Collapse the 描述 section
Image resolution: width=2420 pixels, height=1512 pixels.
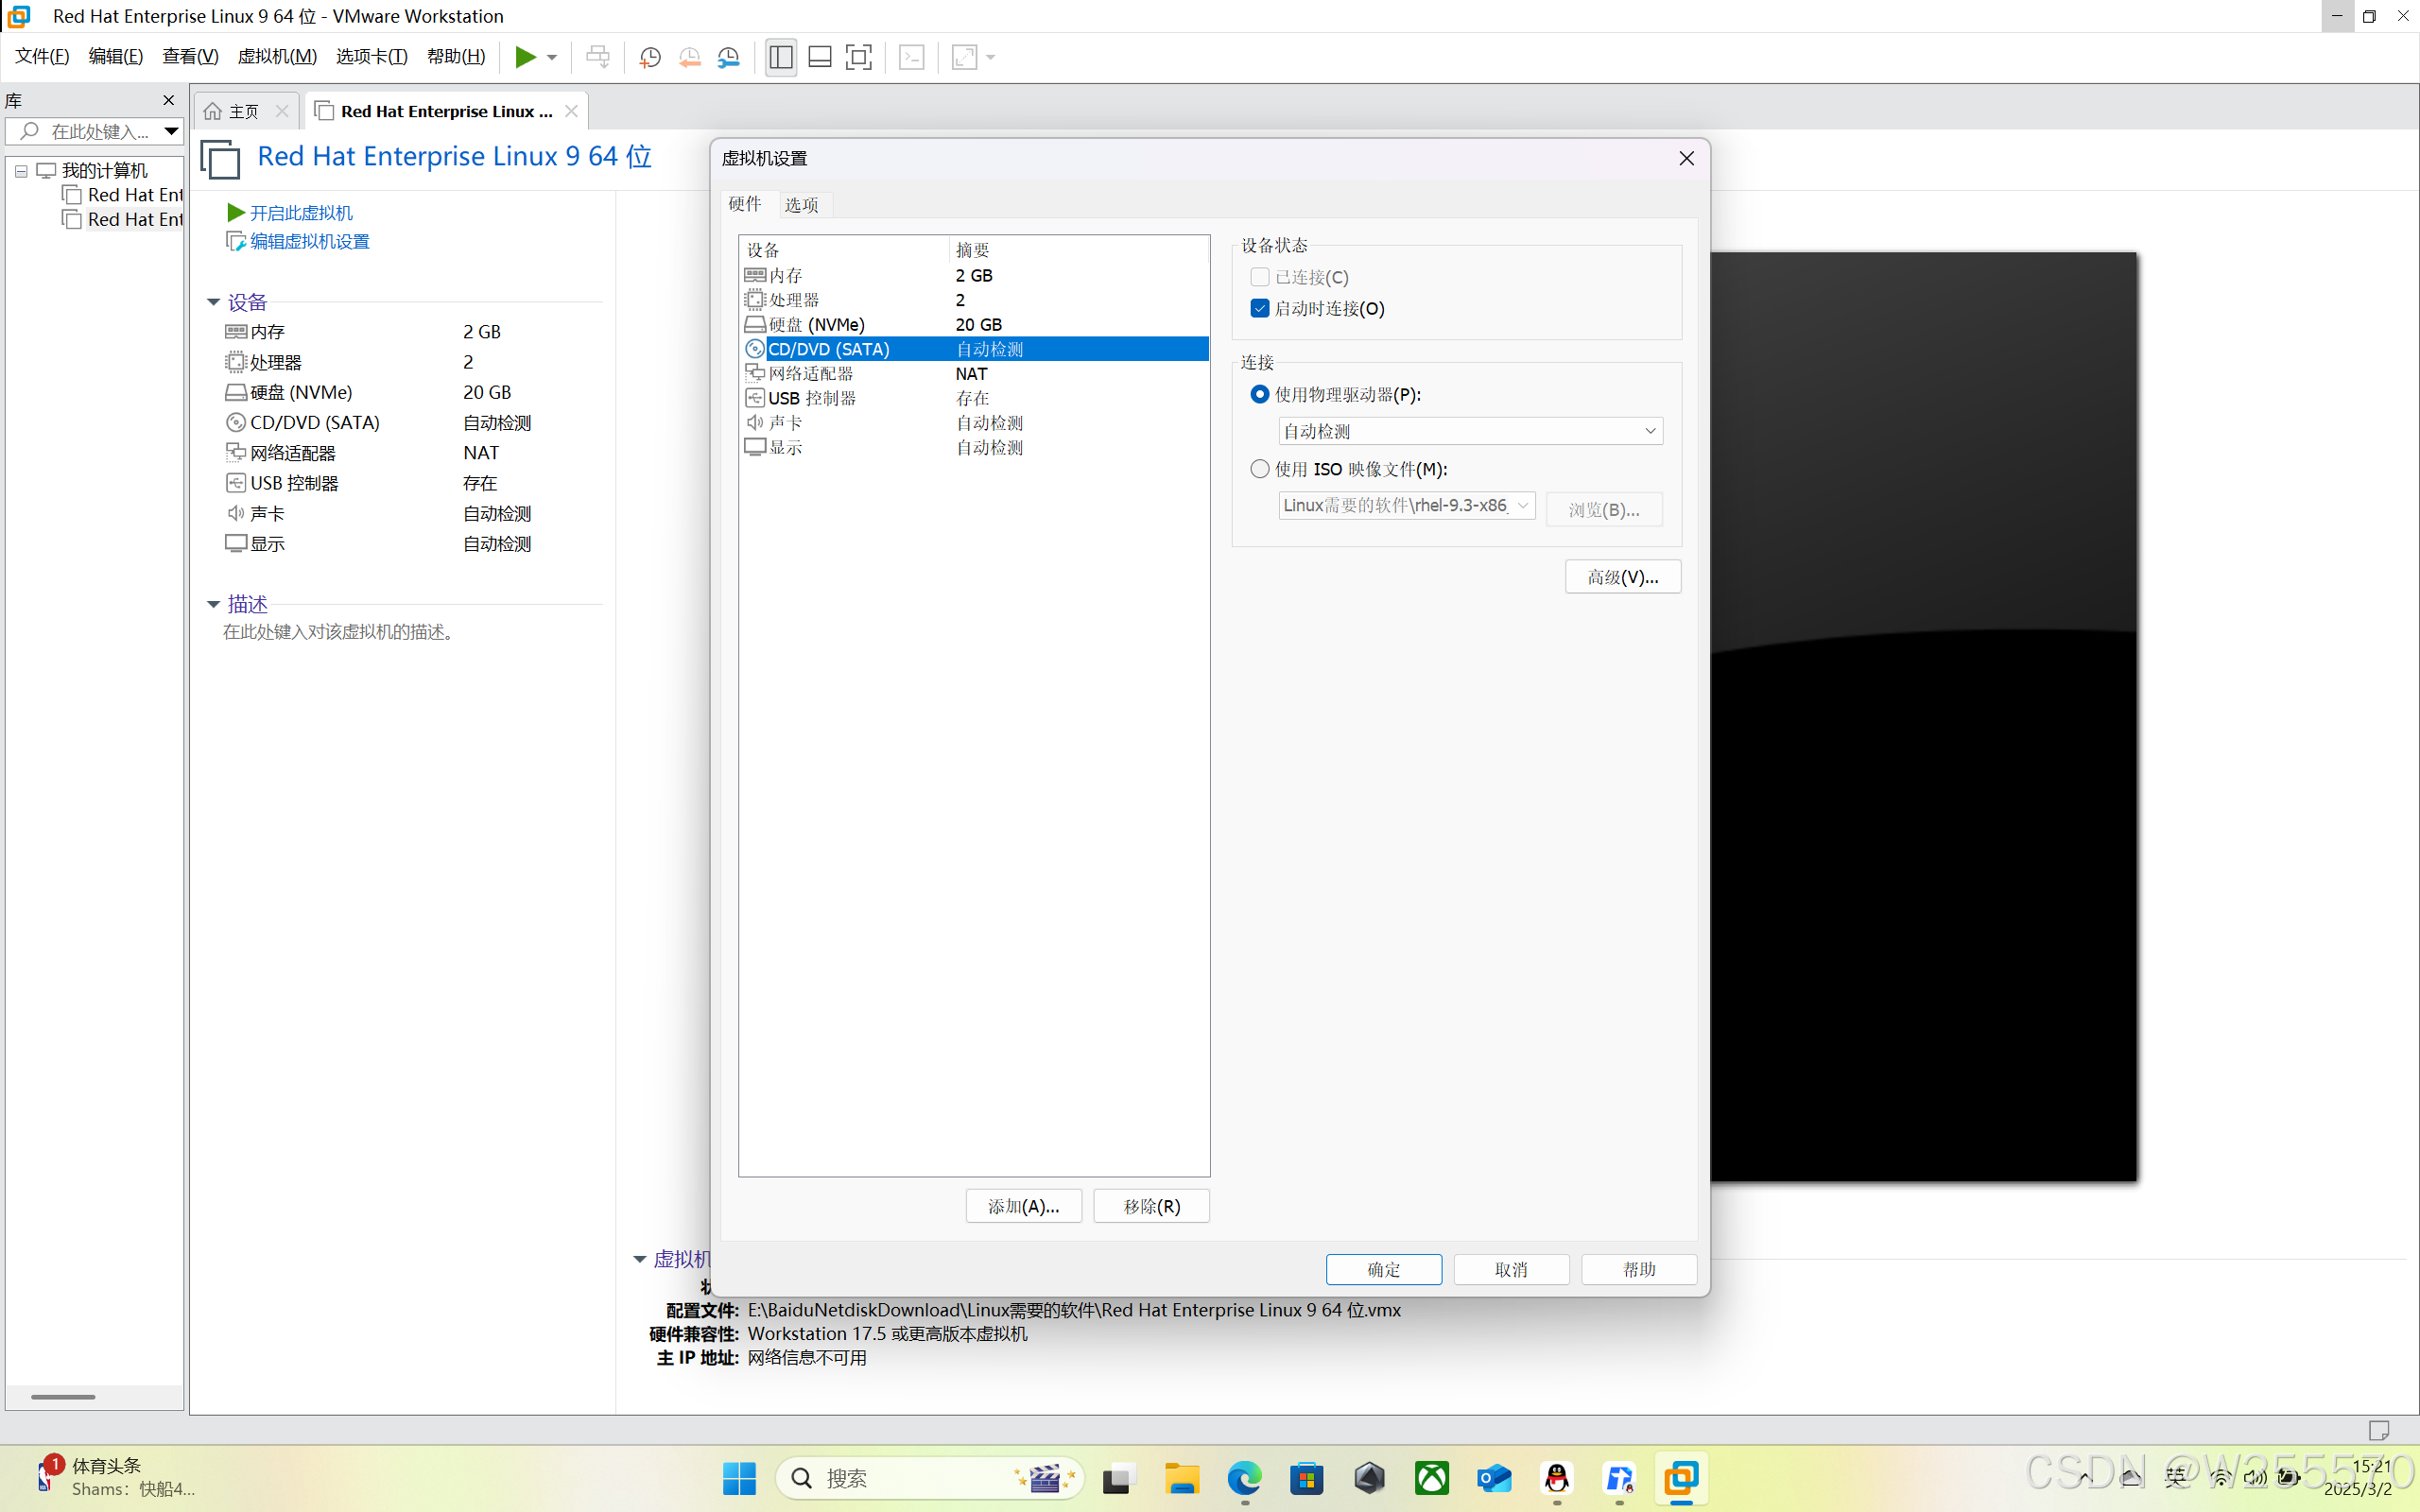[213, 604]
